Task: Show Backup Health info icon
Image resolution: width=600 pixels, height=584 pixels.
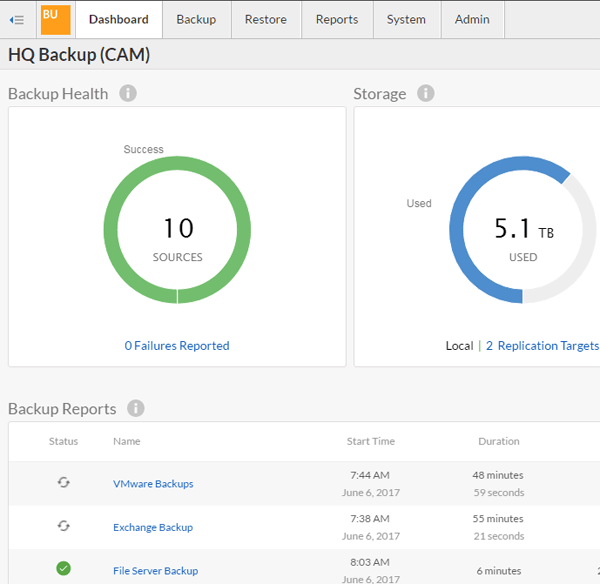Action: click(128, 93)
